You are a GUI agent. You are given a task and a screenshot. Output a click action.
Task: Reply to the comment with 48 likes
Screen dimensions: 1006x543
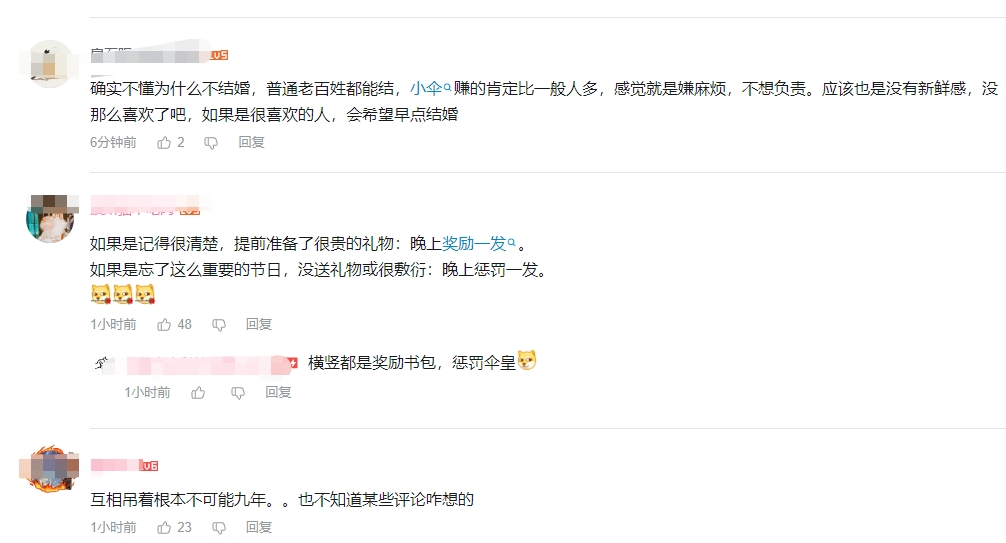point(259,325)
